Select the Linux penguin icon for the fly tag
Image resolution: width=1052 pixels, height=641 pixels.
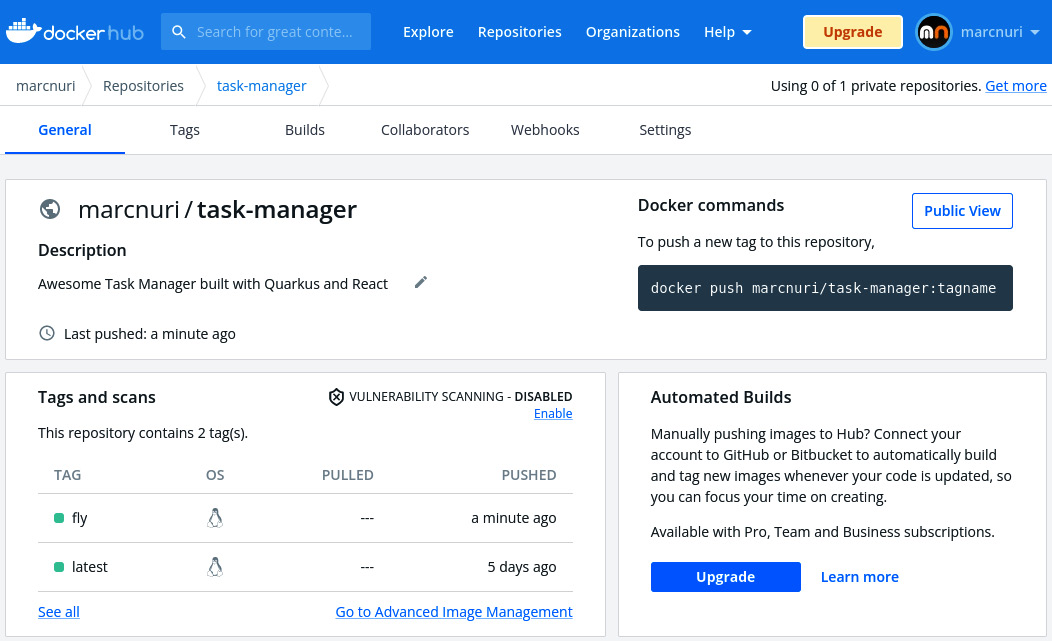click(x=215, y=517)
